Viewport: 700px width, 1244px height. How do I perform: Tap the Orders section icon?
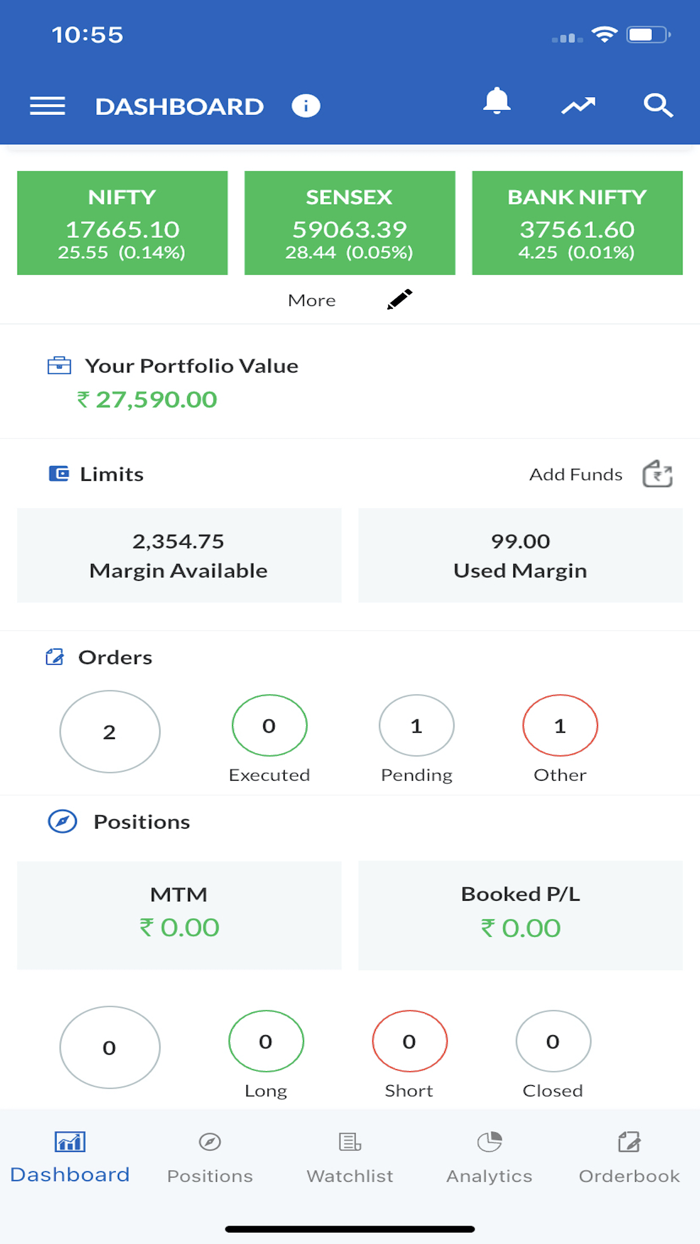click(55, 657)
